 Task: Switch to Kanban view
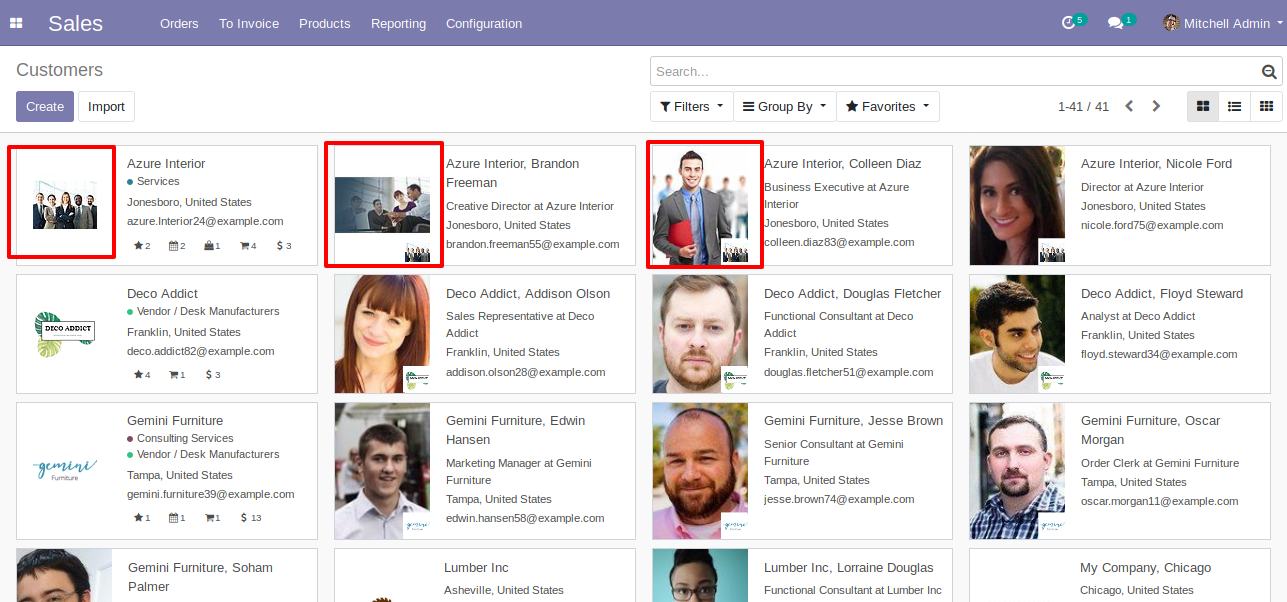pyautogui.click(x=1203, y=106)
